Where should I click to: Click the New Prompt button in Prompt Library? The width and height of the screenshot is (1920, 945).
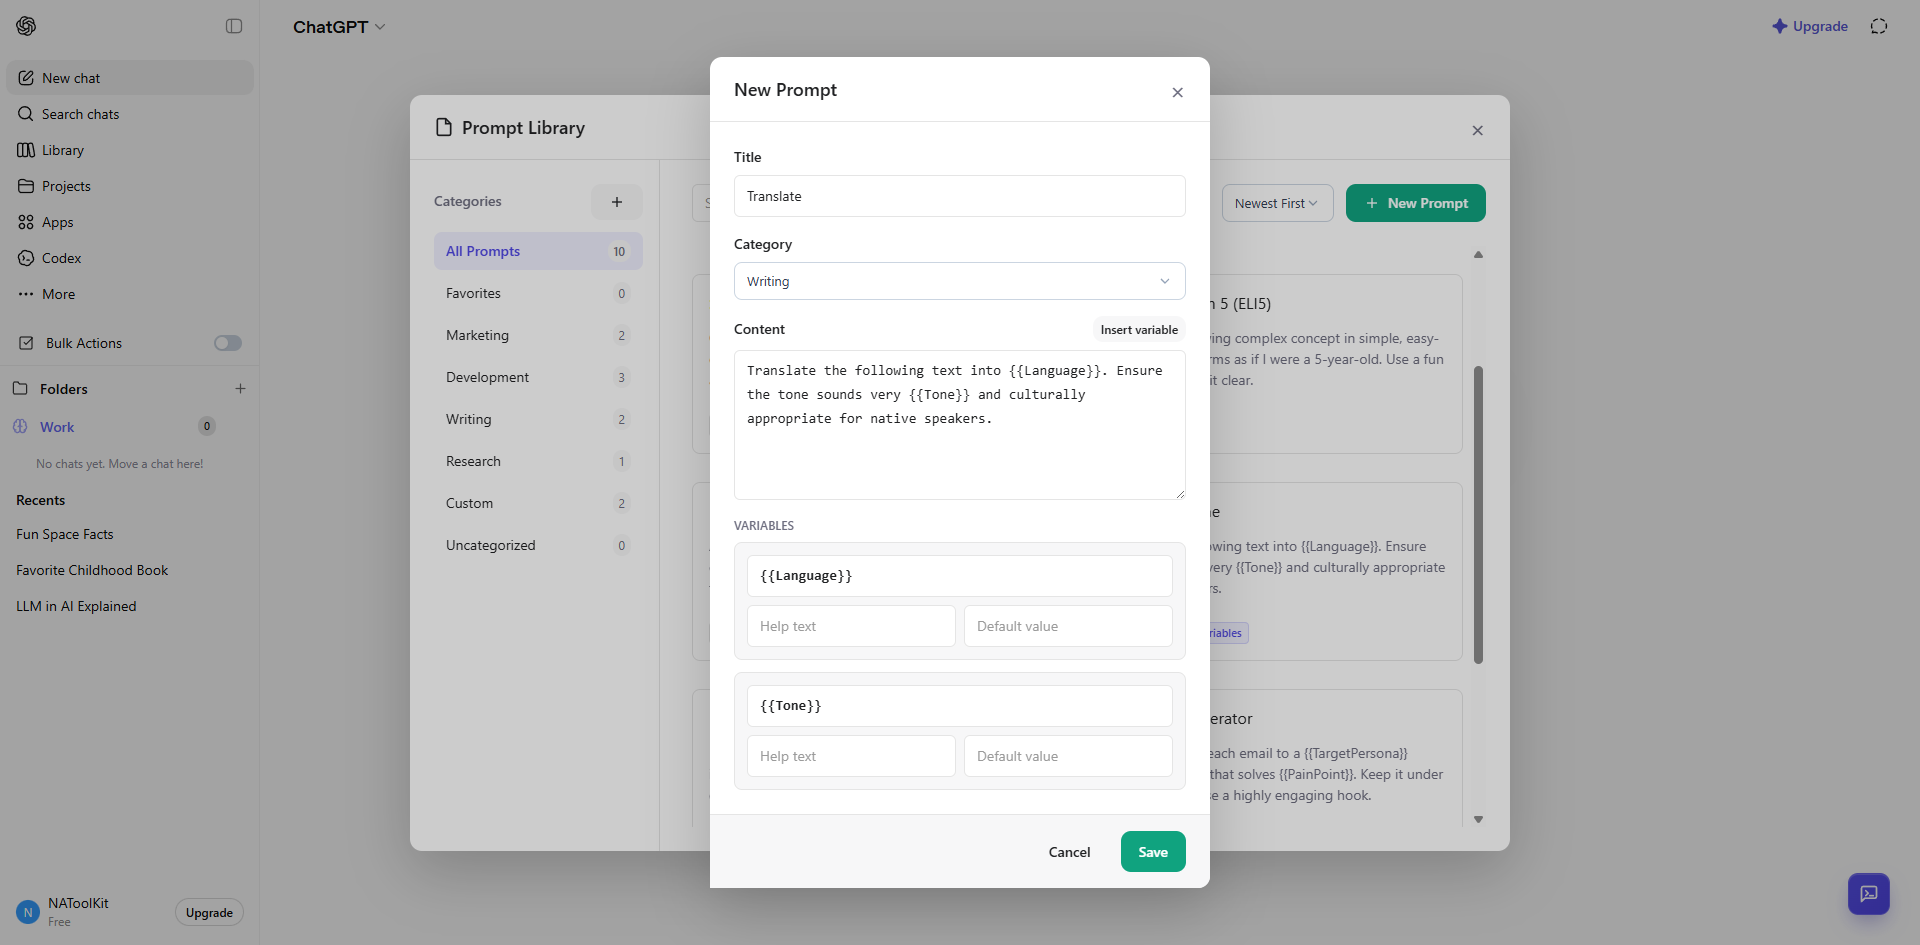pyautogui.click(x=1415, y=203)
